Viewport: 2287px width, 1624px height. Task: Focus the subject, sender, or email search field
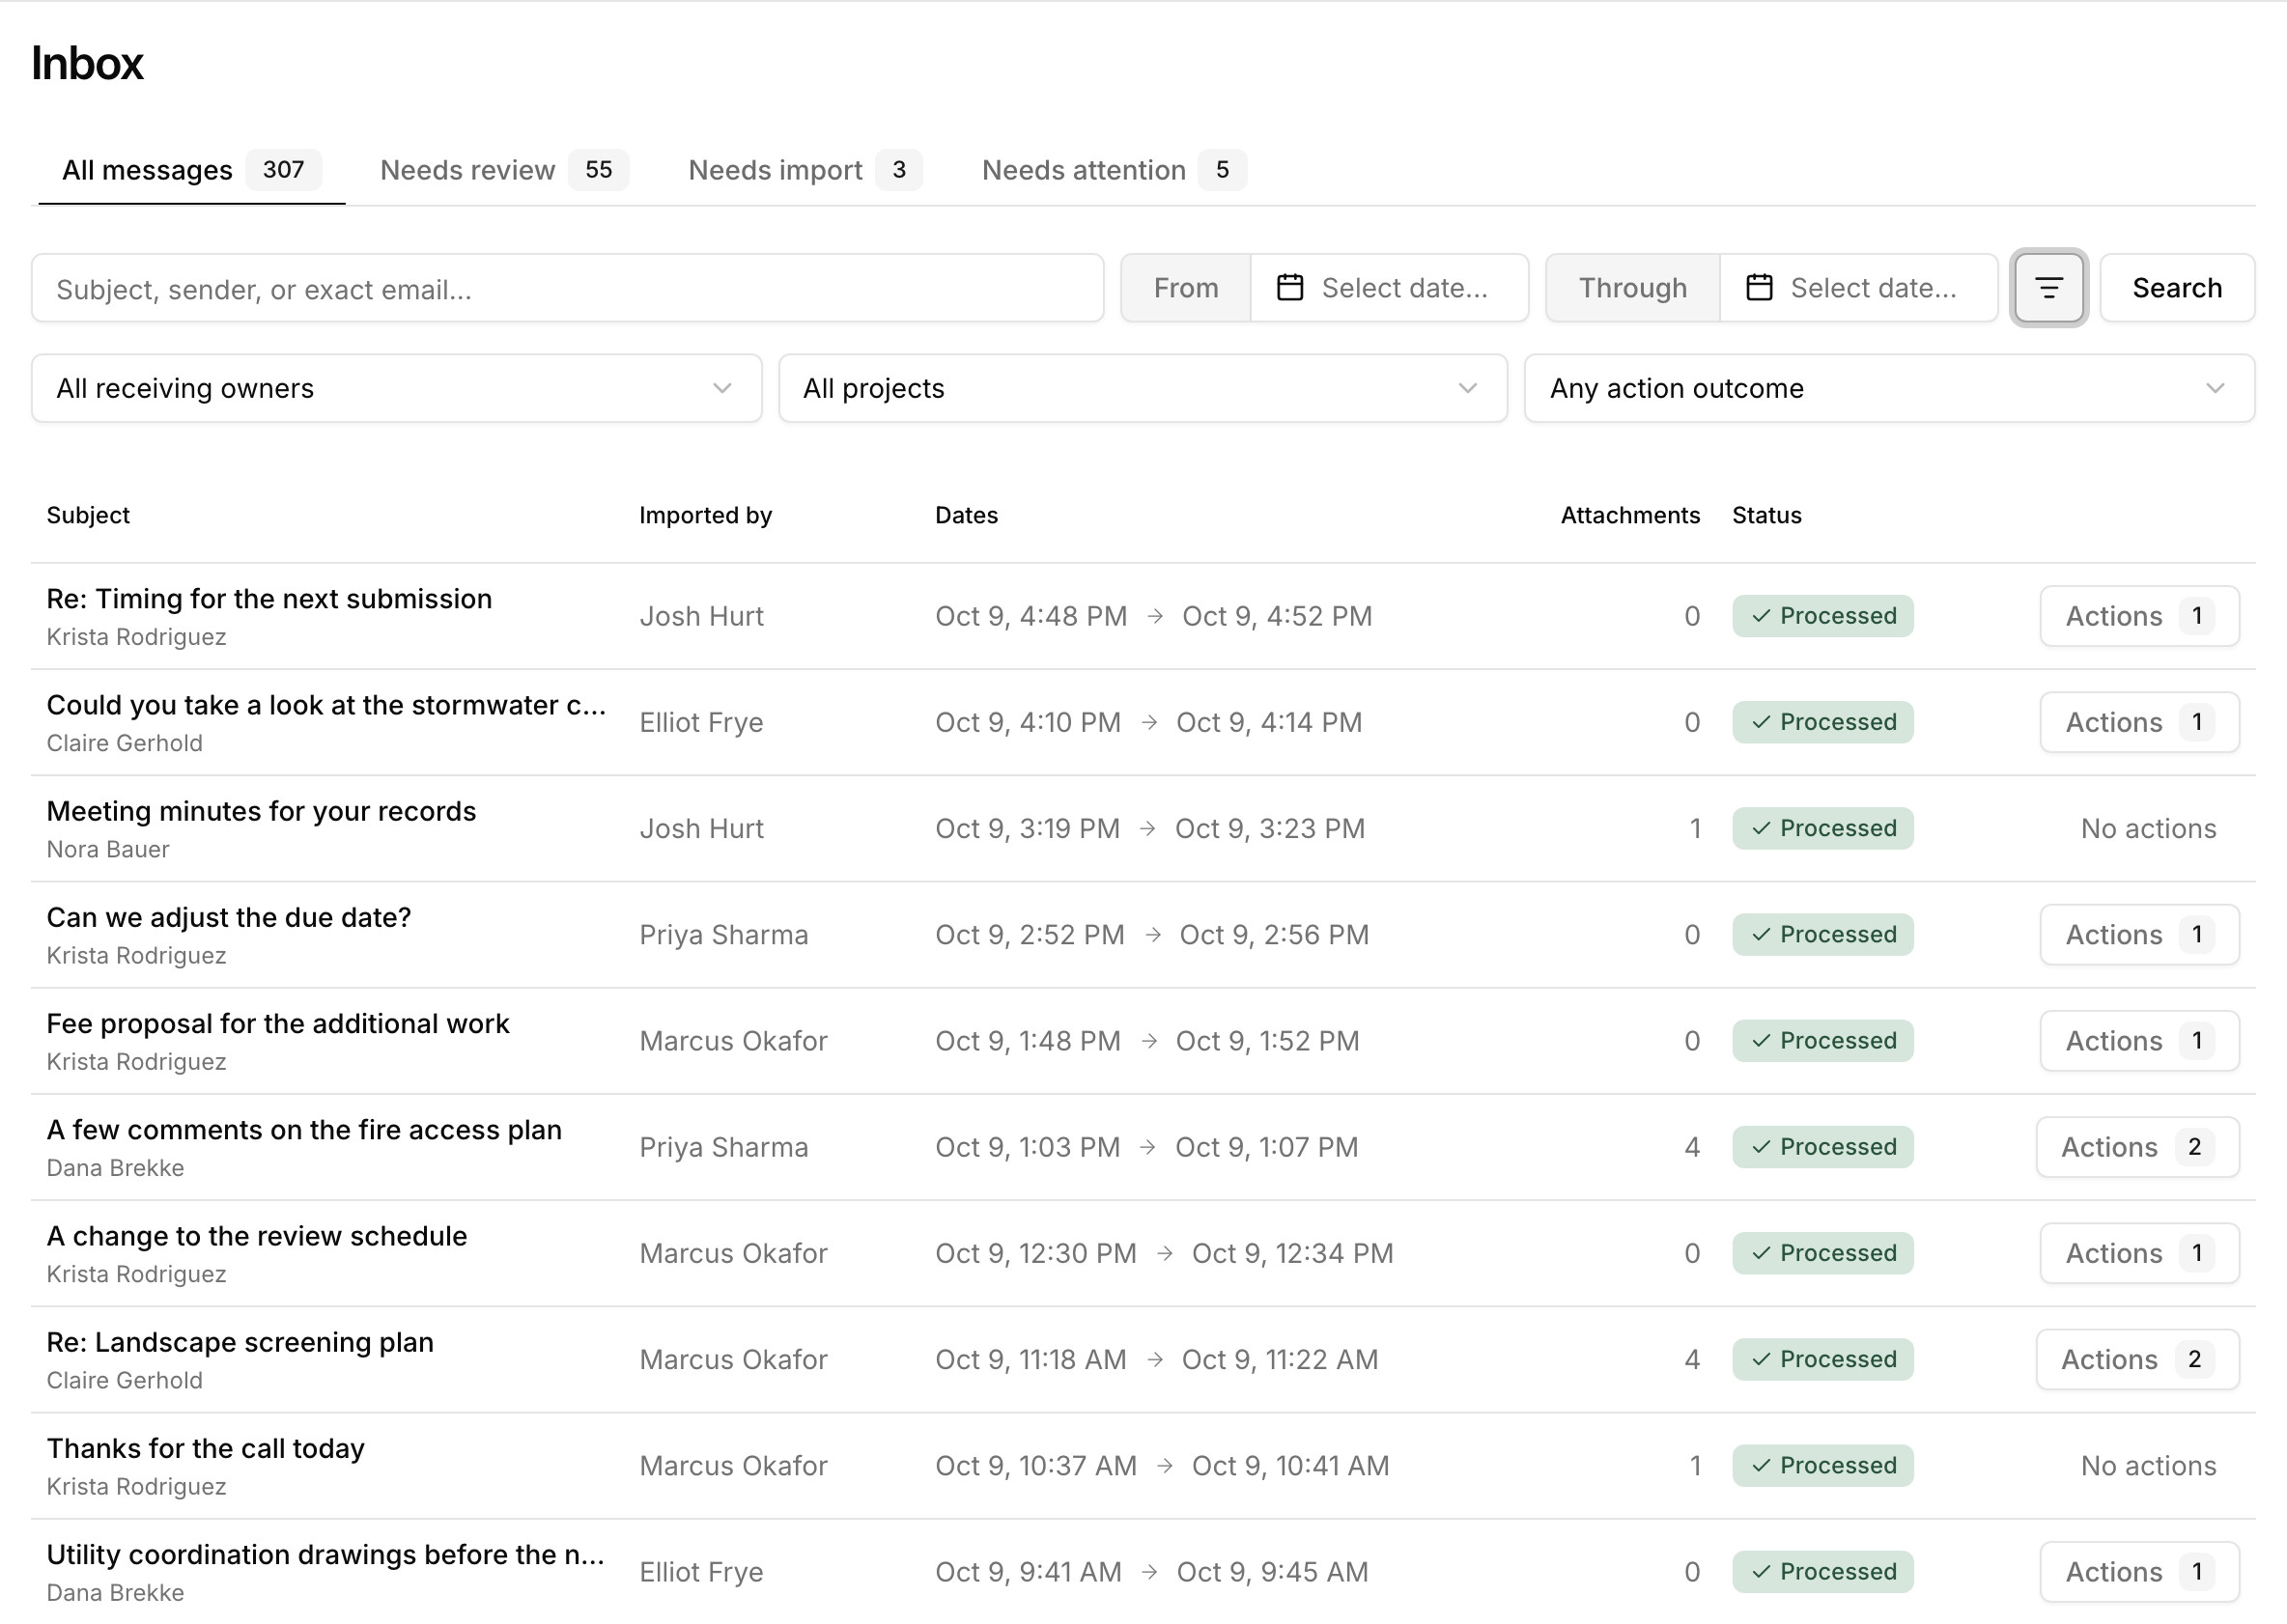(567, 288)
